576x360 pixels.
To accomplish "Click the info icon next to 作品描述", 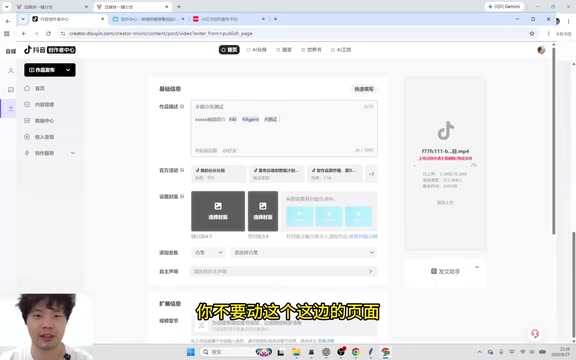I will [182, 107].
